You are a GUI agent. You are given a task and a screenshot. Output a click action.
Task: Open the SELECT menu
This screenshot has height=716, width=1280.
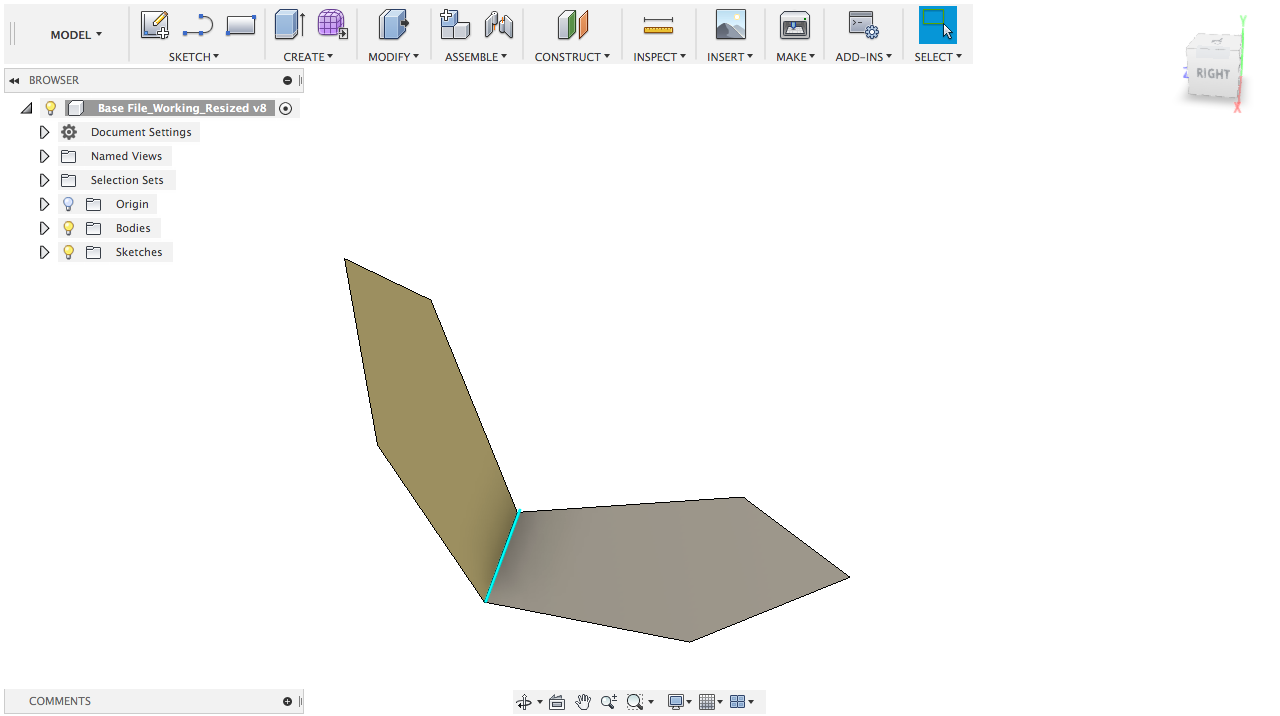938,57
